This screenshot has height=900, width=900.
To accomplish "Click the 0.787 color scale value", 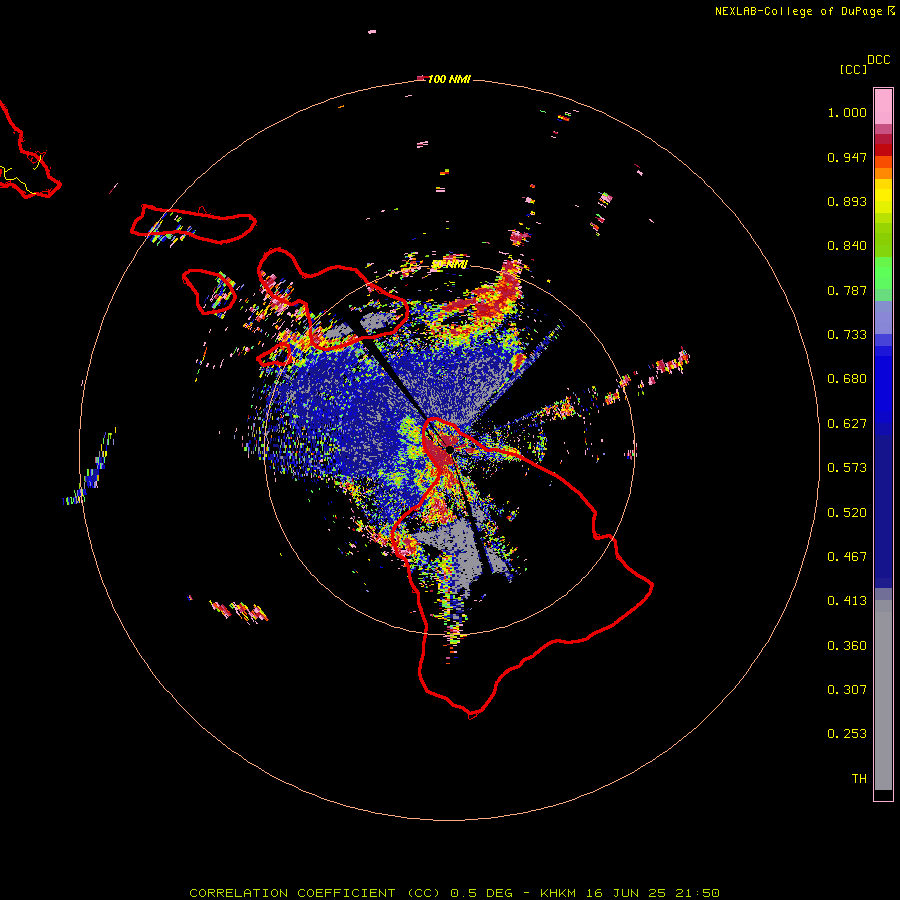I will click(x=847, y=290).
